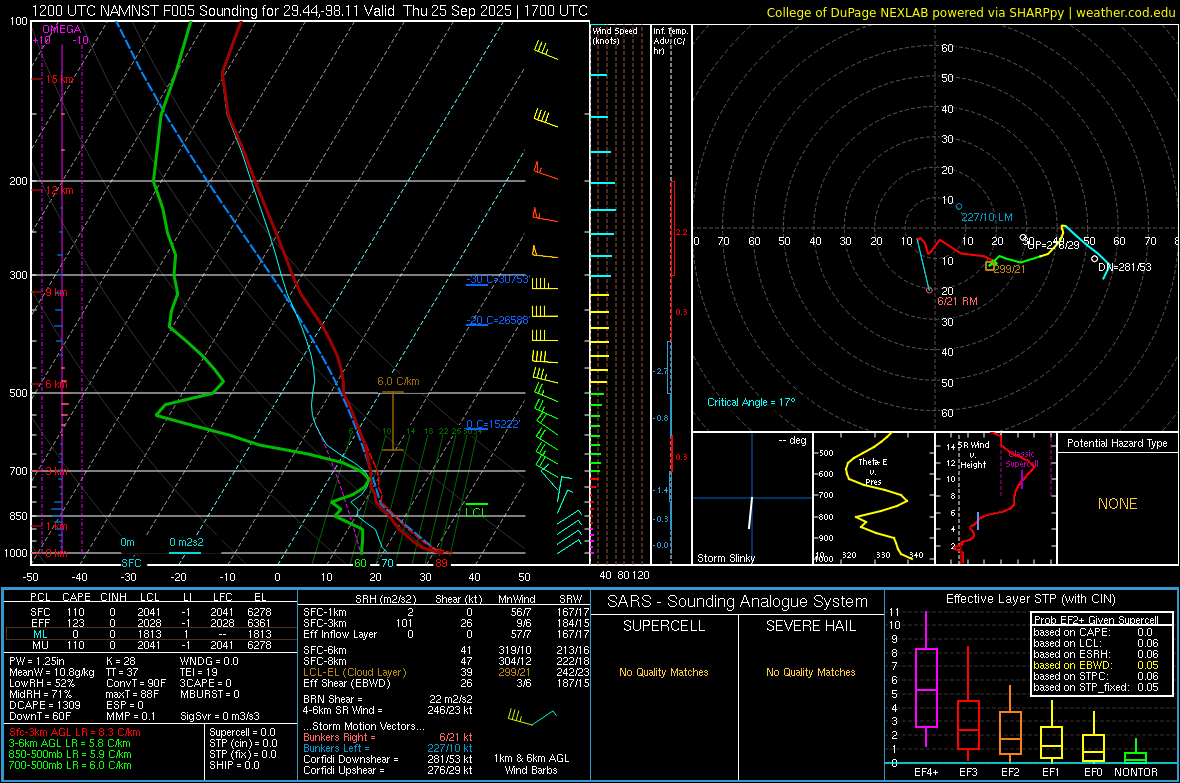The width and height of the screenshot is (1180, 783).
Task: Click the 'DCAPE = 1309' value
Action: pyautogui.click(x=44, y=705)
